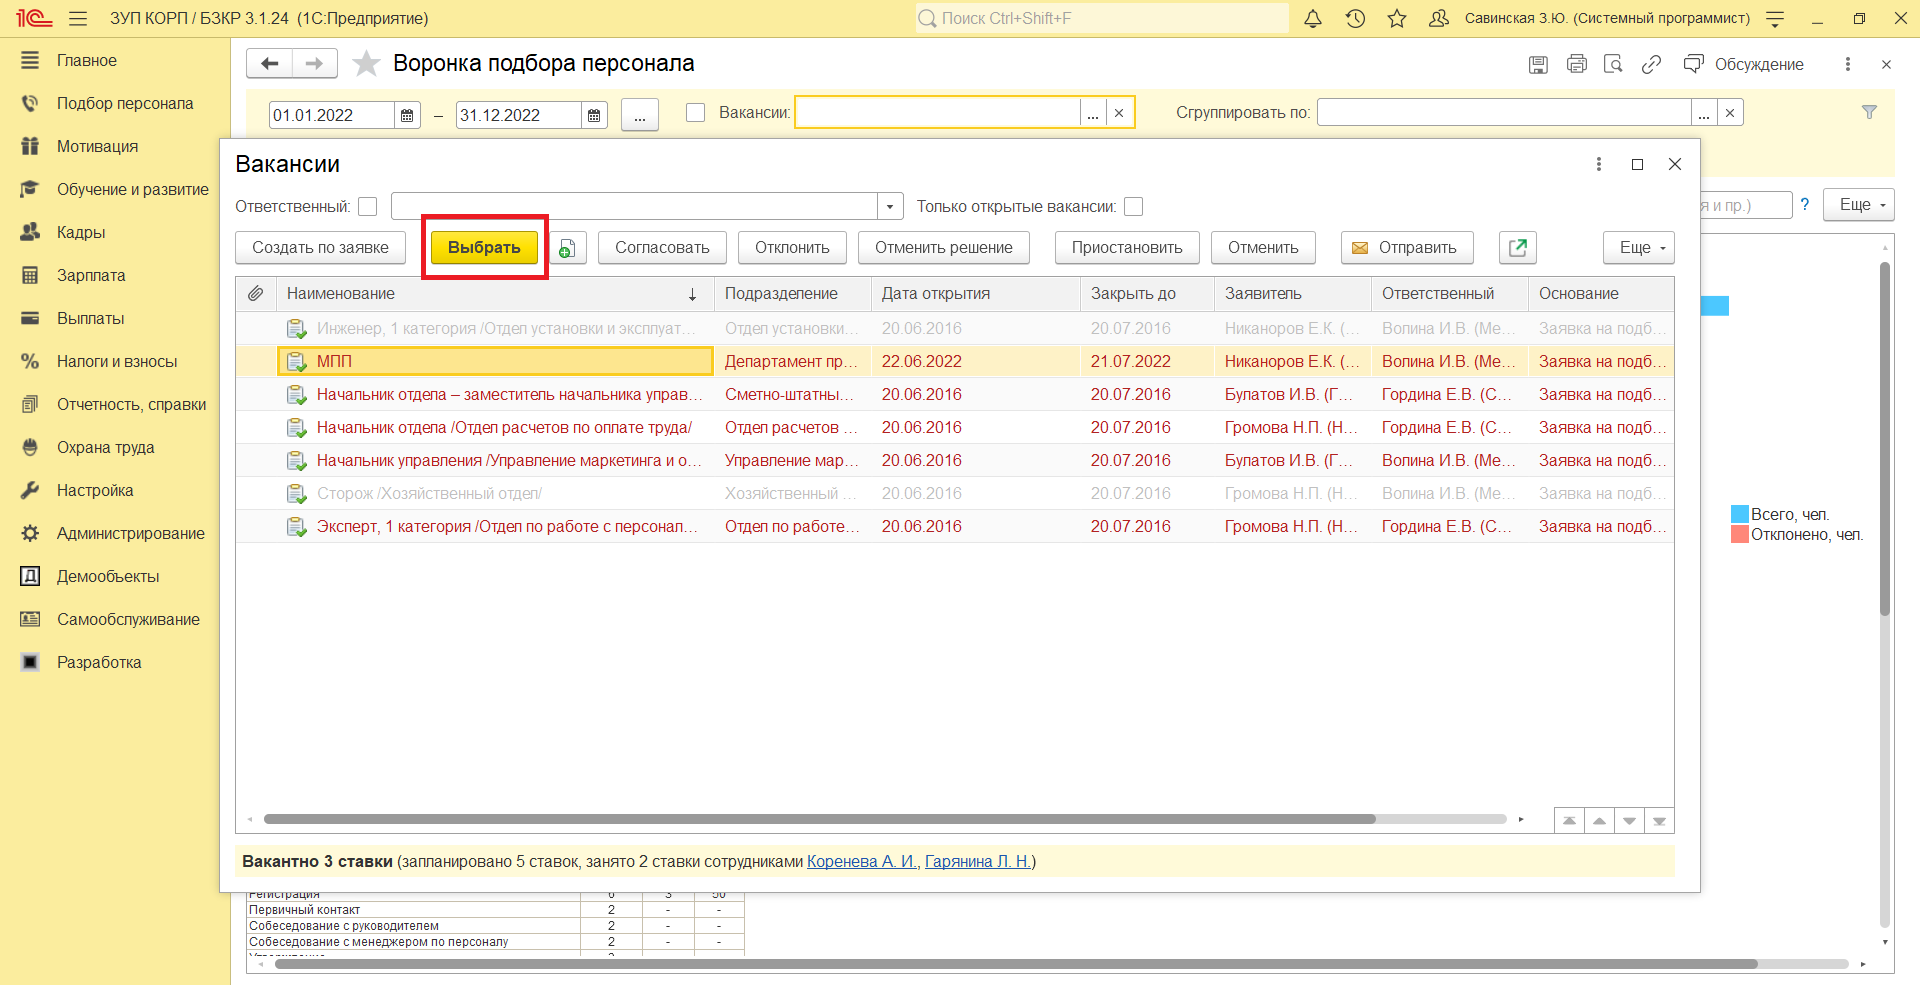Toggle the Ответственный checkbox
Screen dimensions: 1920x985
[x=368, y=207]
